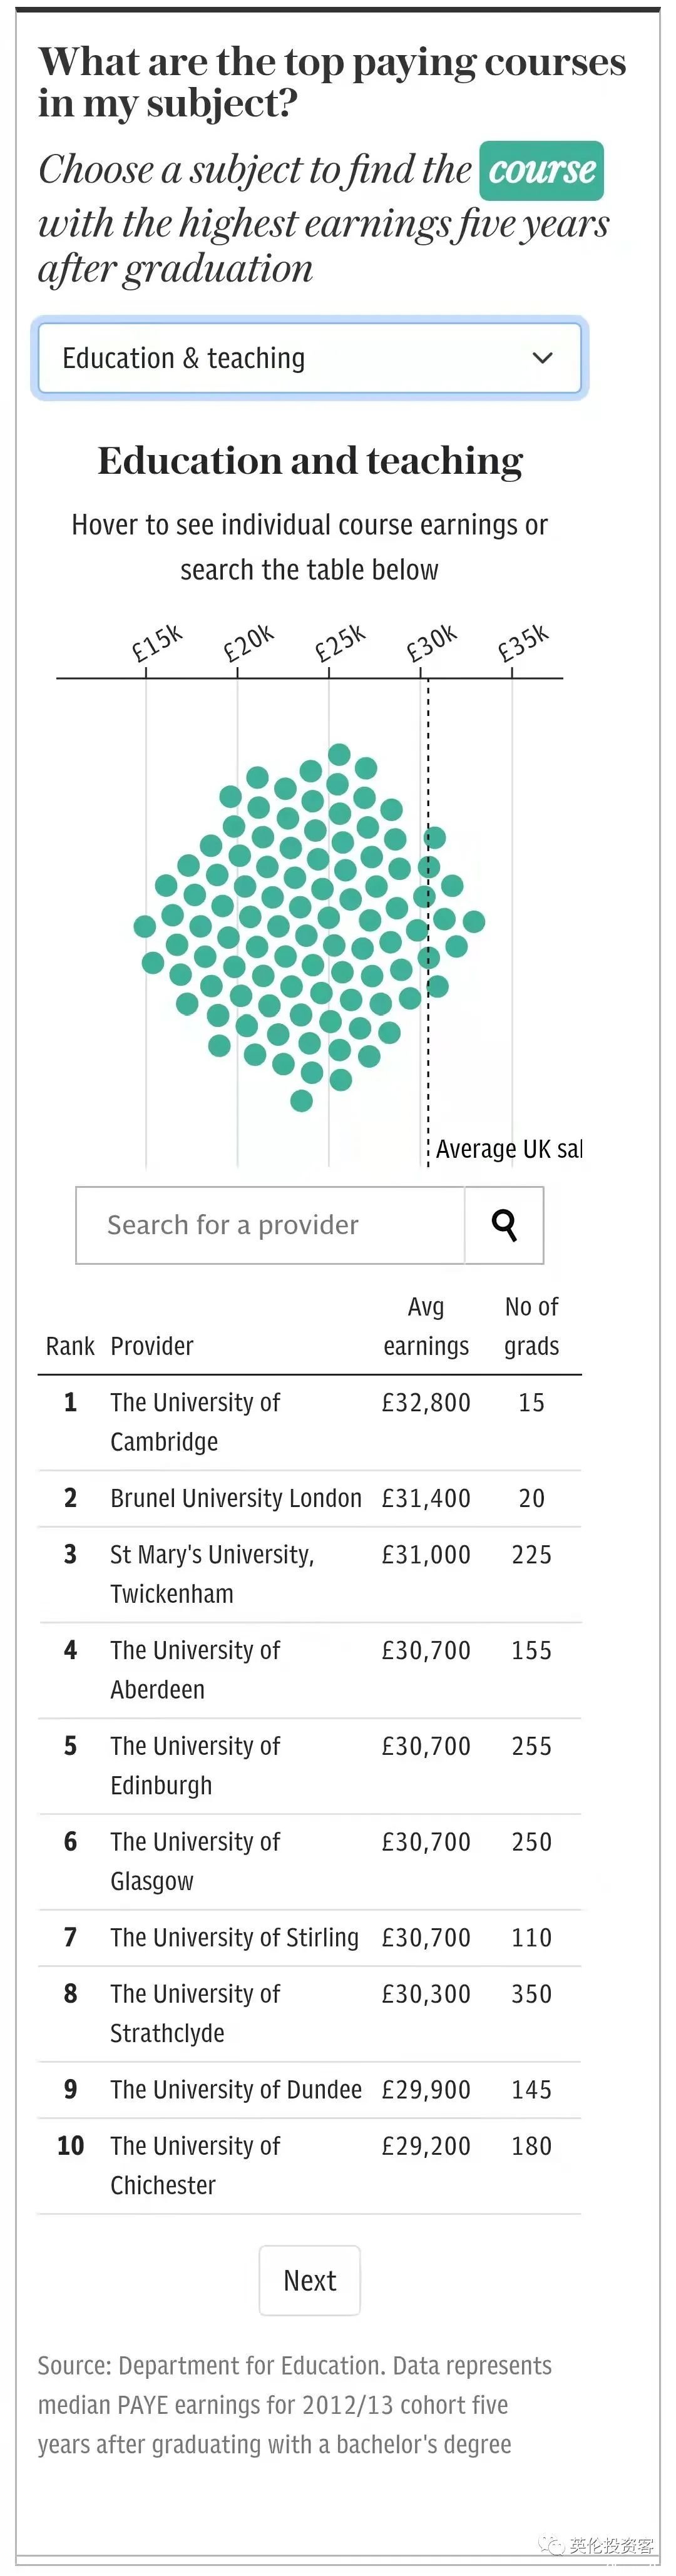This screenshot has width=676, height=2576.
Task: Click the Next button below table
Action: point(309,2280)
